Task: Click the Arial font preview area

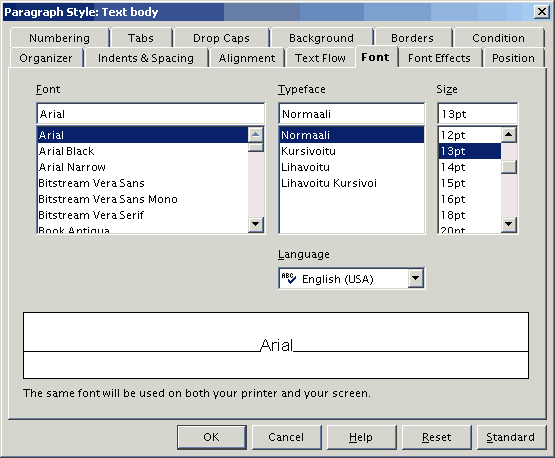Action: (276, 345)
